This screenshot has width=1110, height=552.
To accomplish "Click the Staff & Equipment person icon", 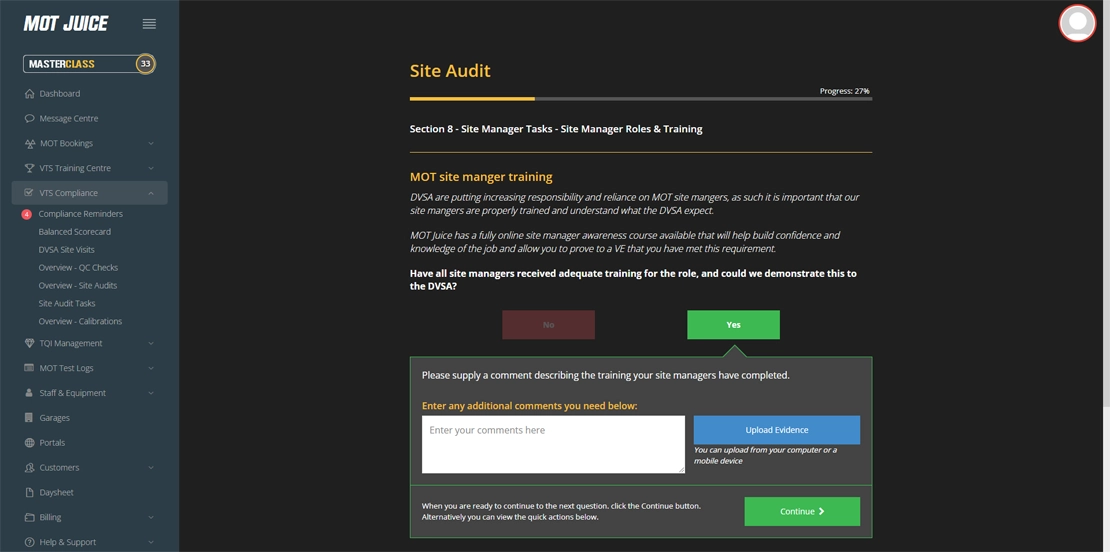I will [29, 393].
